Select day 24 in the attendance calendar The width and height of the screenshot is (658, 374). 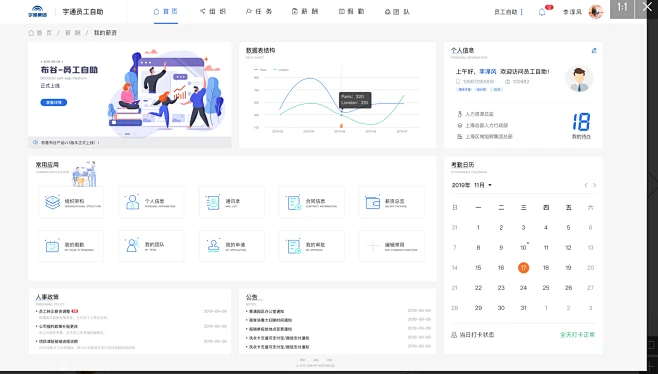tap(523, 288)
